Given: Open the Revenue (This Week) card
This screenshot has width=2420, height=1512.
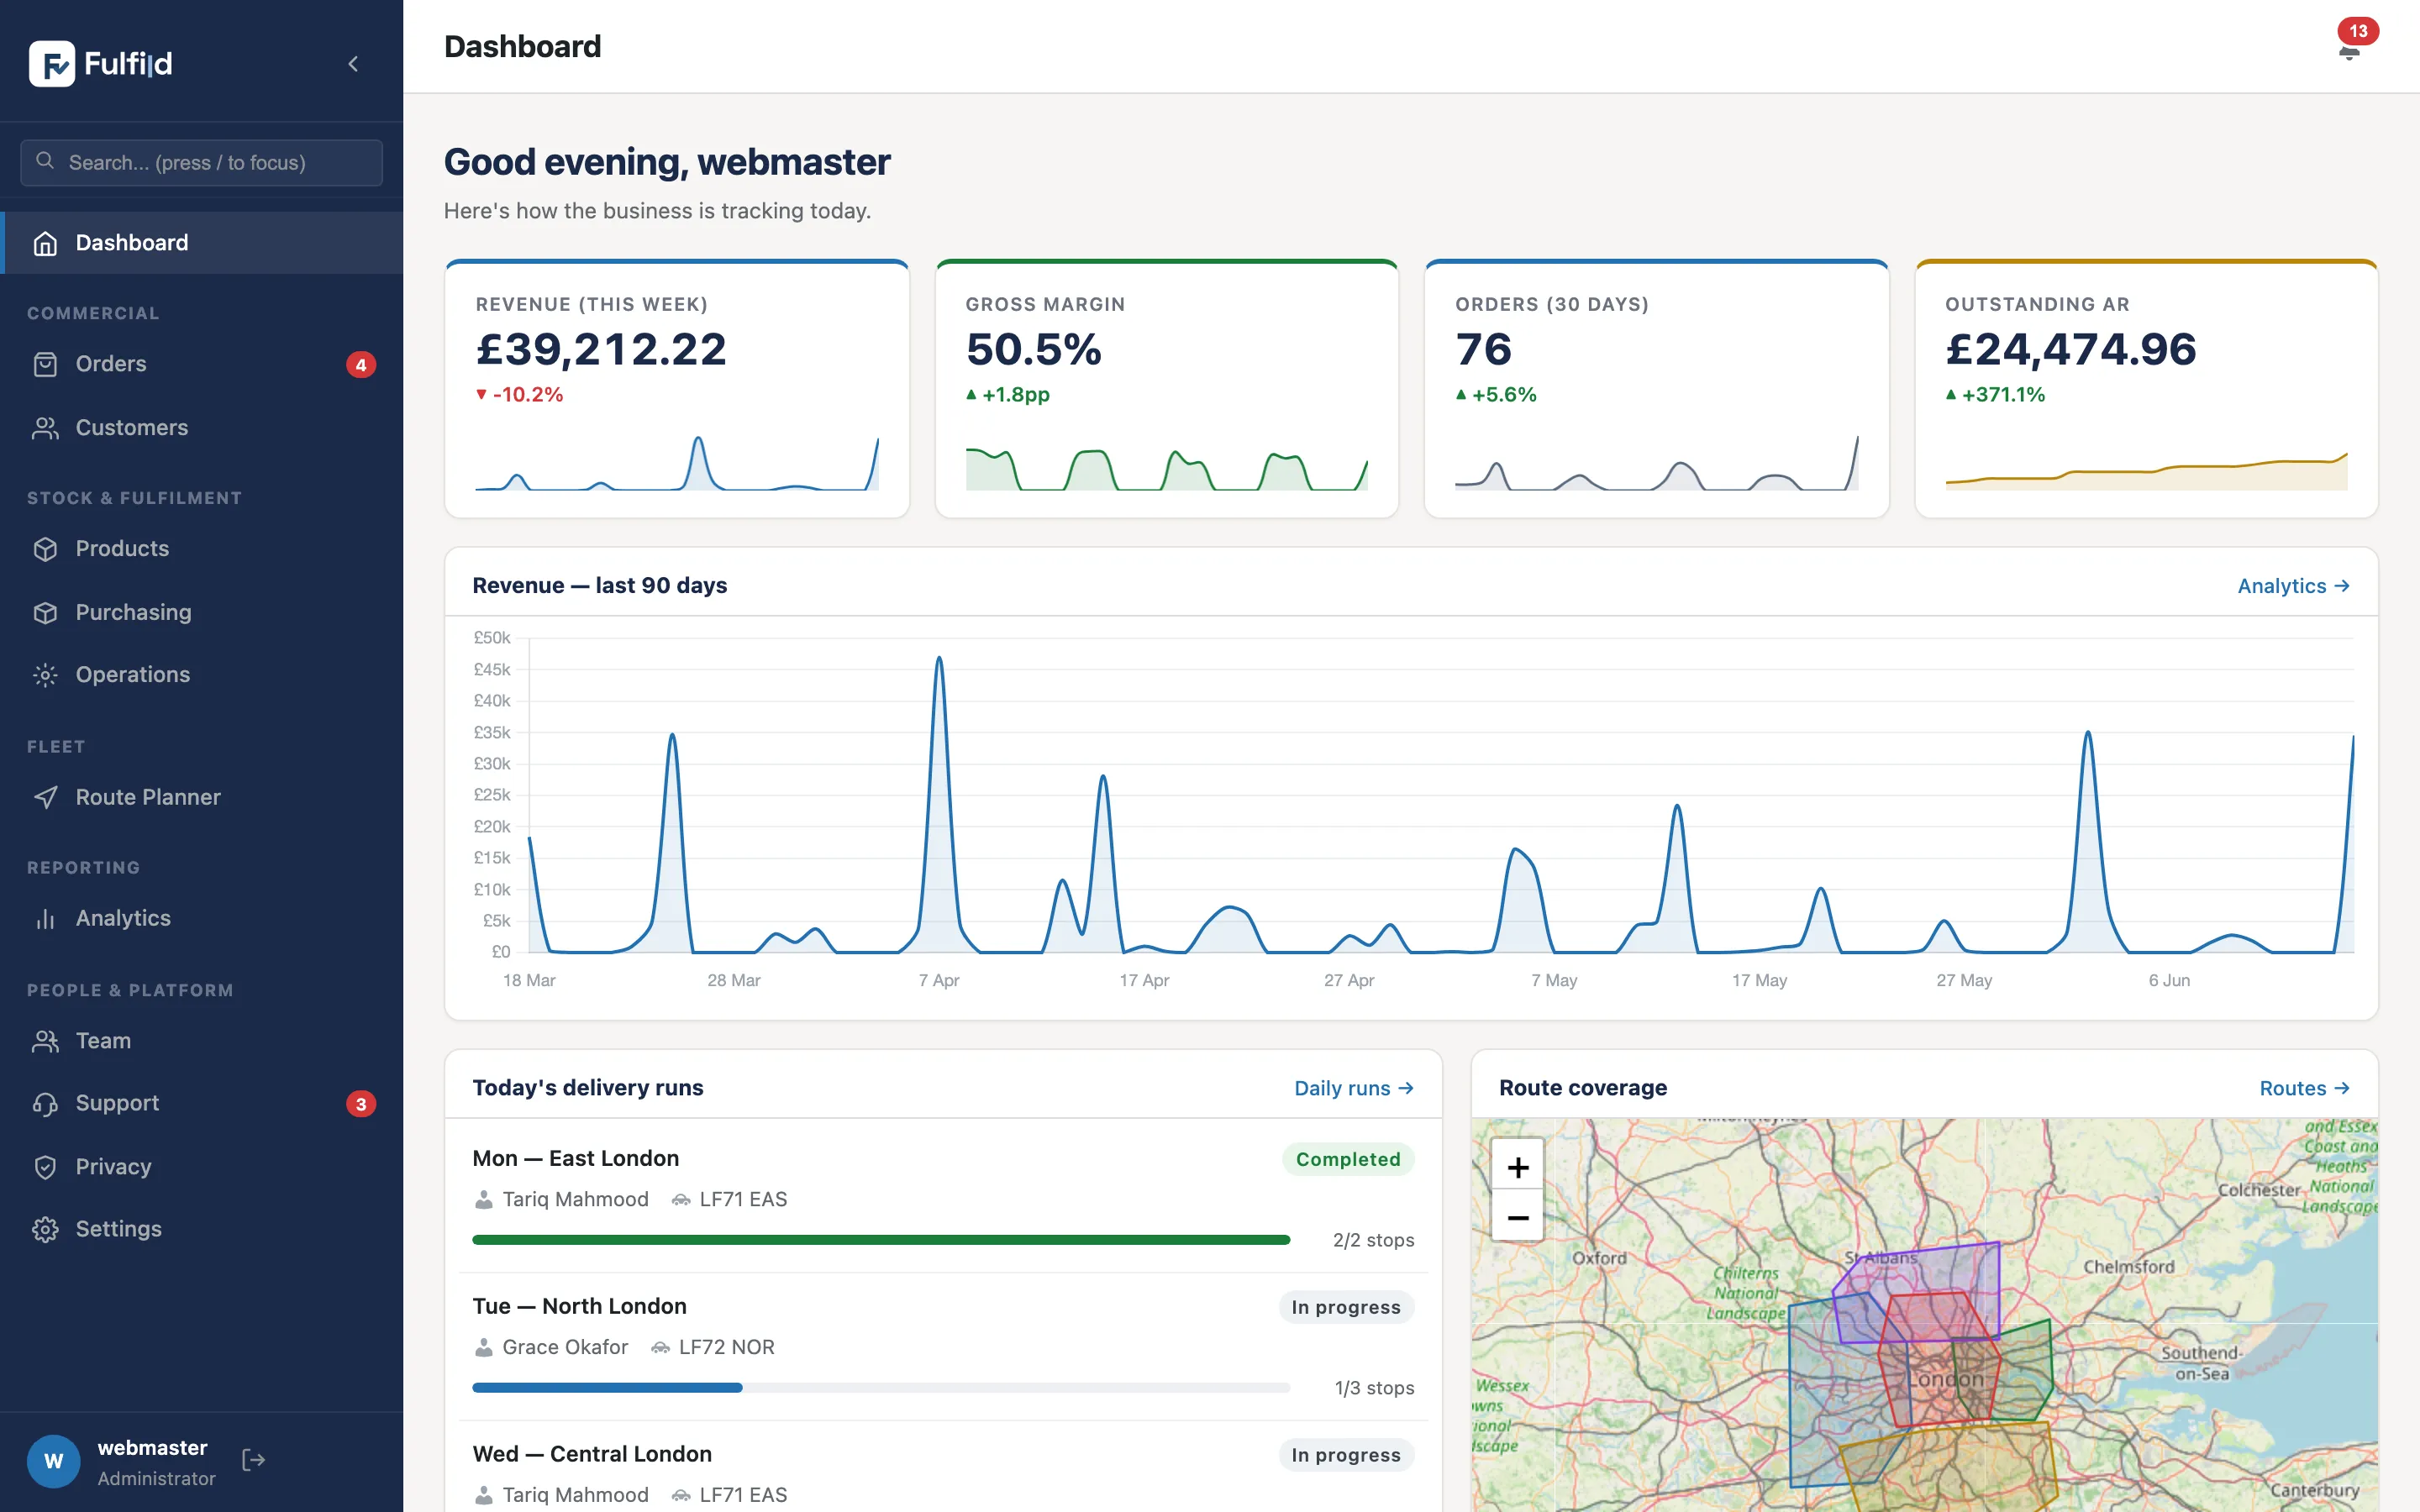Looking at the screenshot, I should (x=677, y=389).
